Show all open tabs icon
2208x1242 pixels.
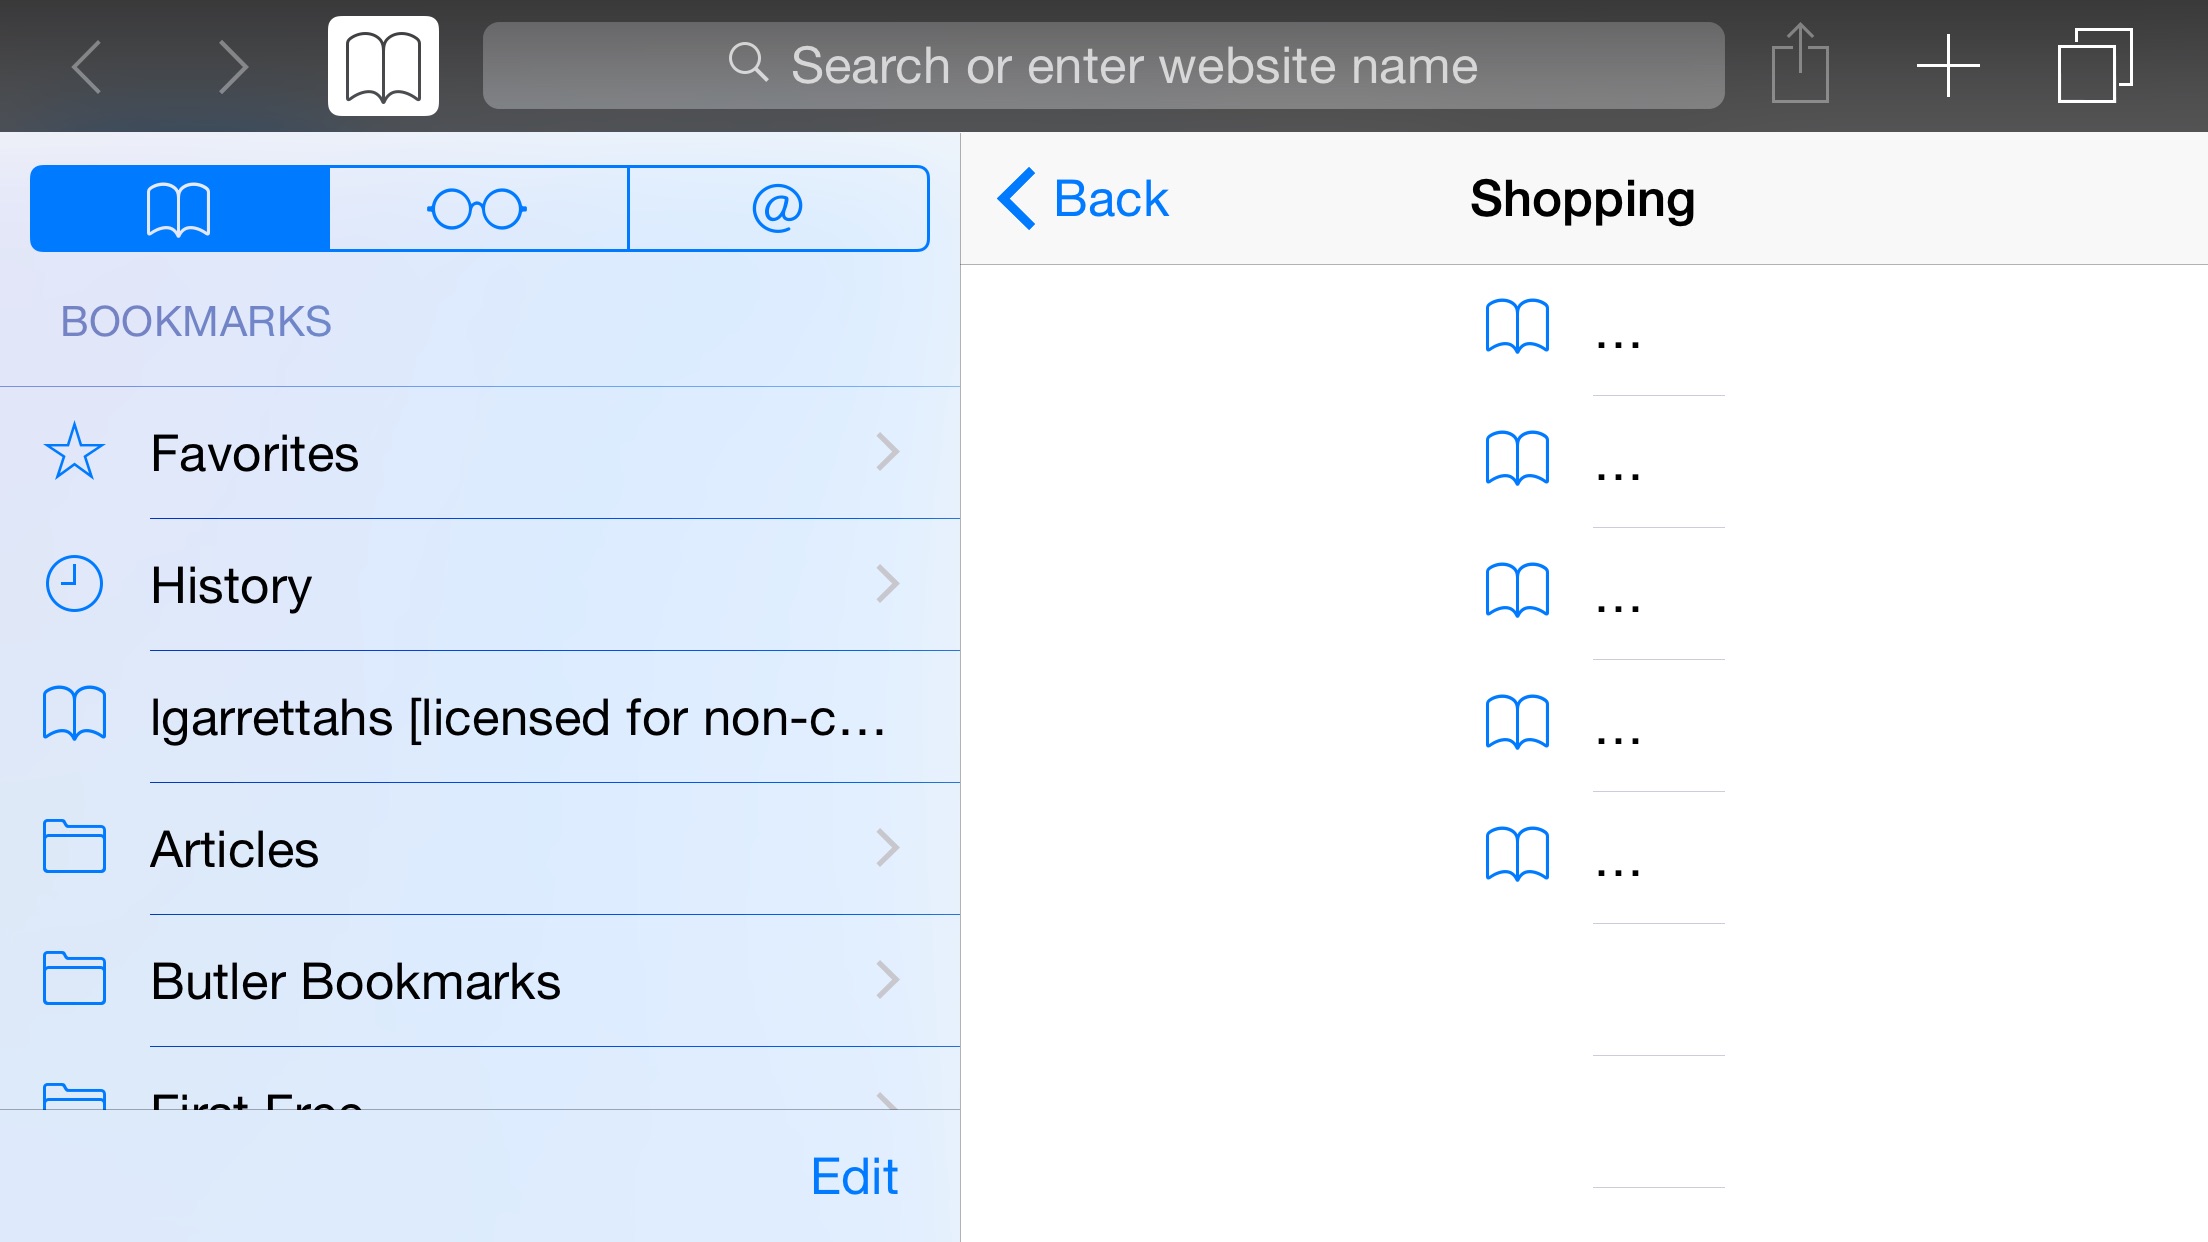click(2095, 66)
